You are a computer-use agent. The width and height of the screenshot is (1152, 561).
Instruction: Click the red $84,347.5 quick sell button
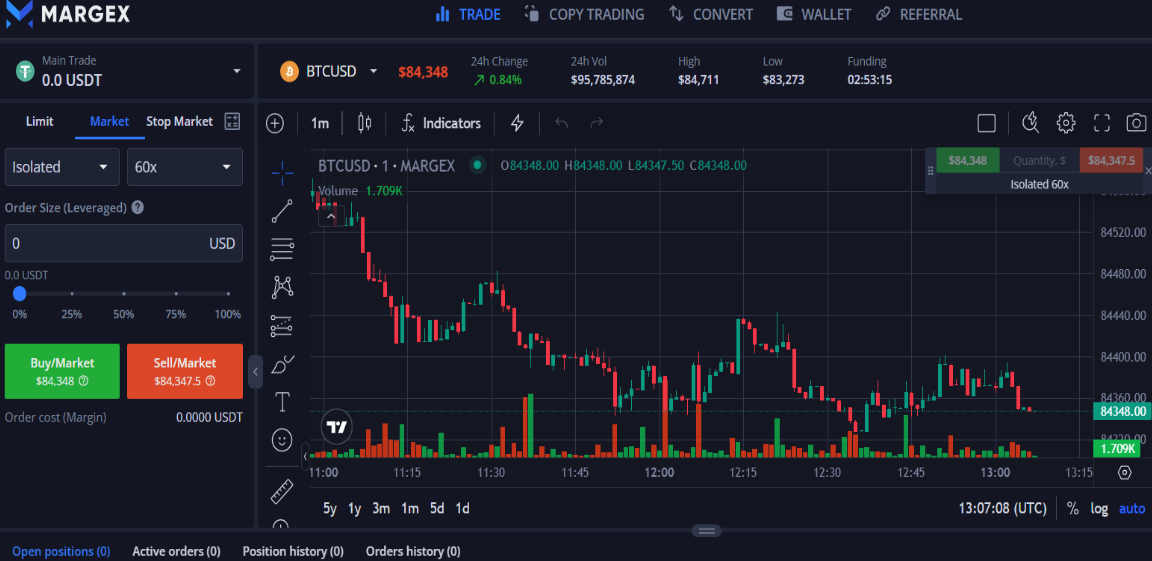[1111, 160]
